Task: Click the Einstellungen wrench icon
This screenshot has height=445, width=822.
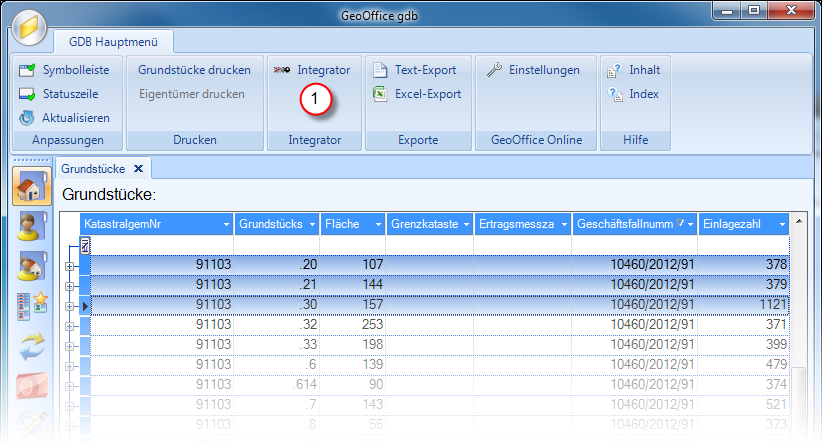Action: (494, 70)
